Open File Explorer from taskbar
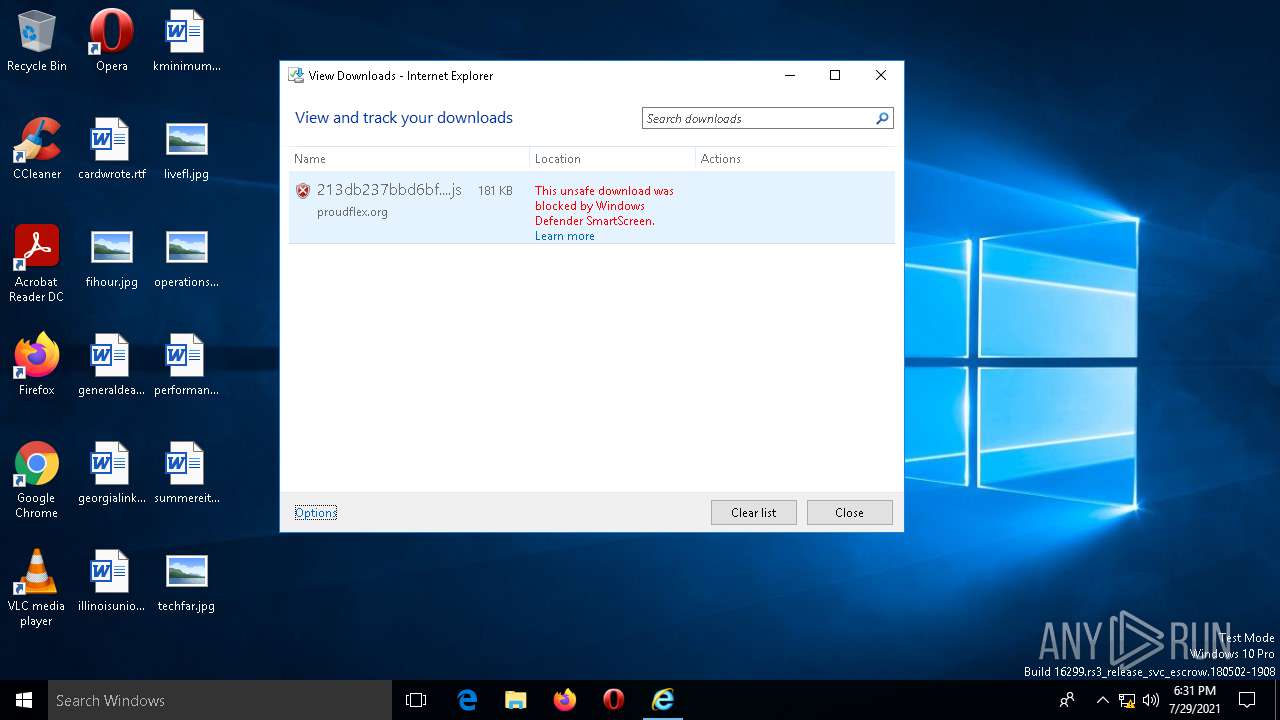Screen dimensions: 1280x720 [x=515, y=700]
